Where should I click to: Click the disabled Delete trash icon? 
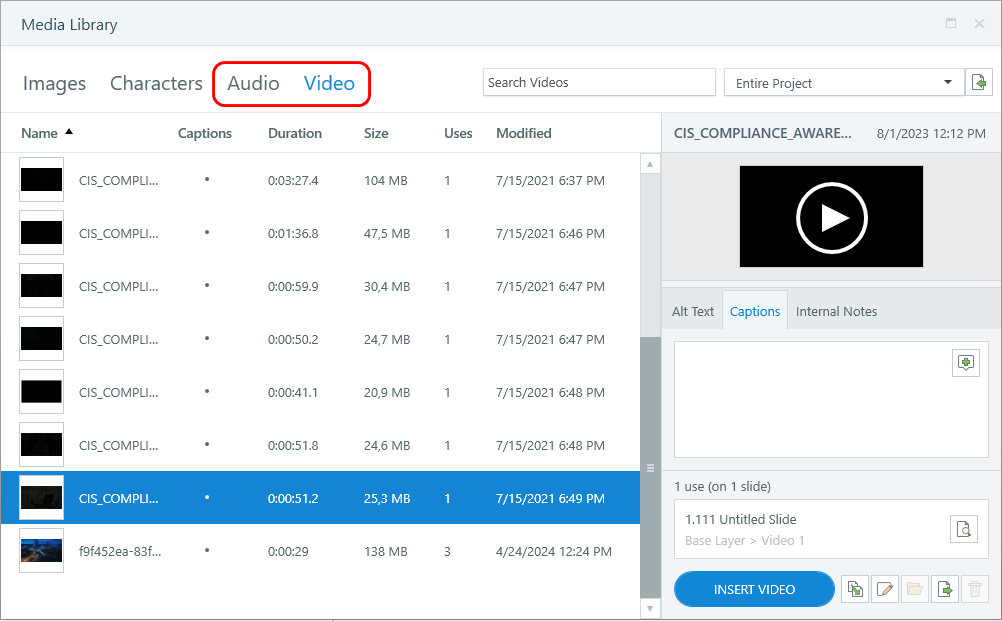(x=975, y=589)
